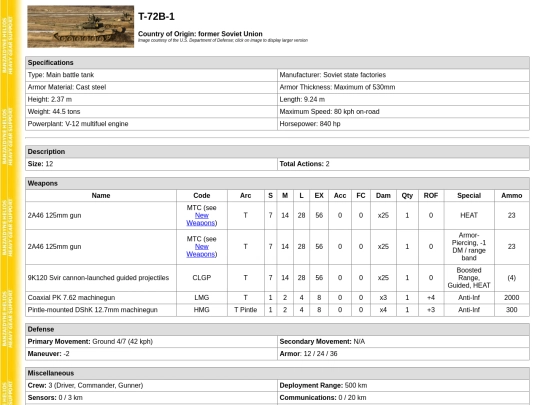The image size is (540, 405).
Task: Select '9K120 Svir cannon-launched guided projectiles' name
Action: [101, 278]
